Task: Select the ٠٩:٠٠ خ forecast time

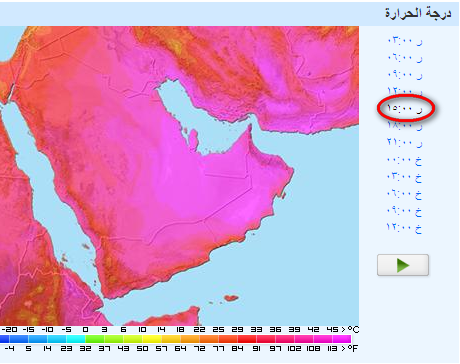Action: click(x=404, y=211)
